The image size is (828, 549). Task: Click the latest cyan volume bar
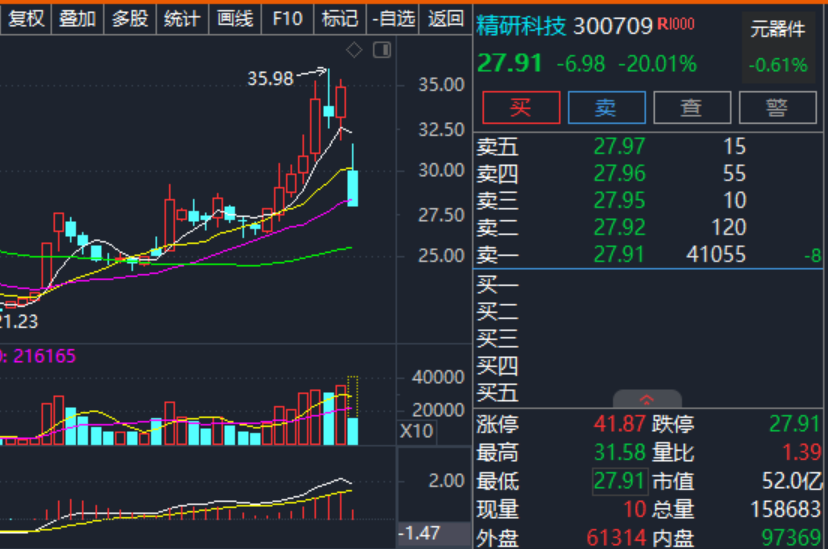353,431
